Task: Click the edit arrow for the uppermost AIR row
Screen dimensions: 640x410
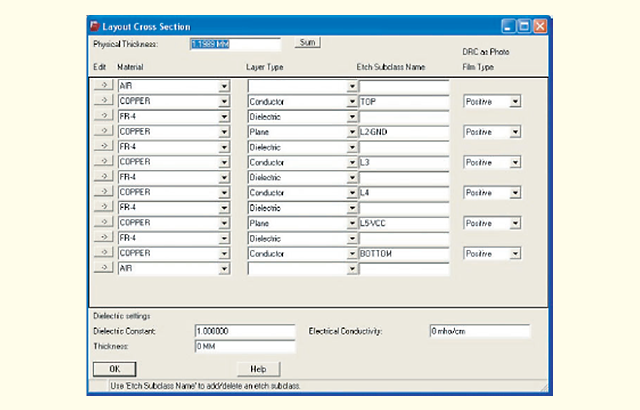Action: tap(103, 85)
